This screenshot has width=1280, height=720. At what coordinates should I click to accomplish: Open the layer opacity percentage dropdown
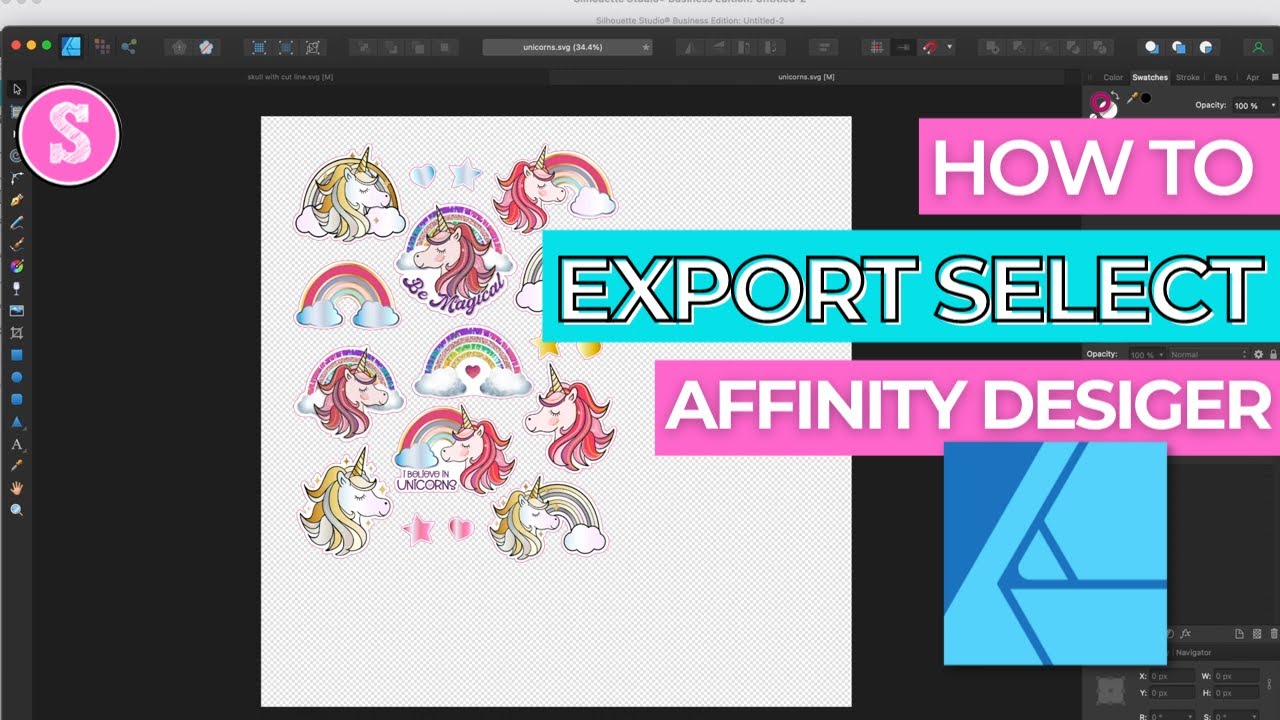(1147, 354)
